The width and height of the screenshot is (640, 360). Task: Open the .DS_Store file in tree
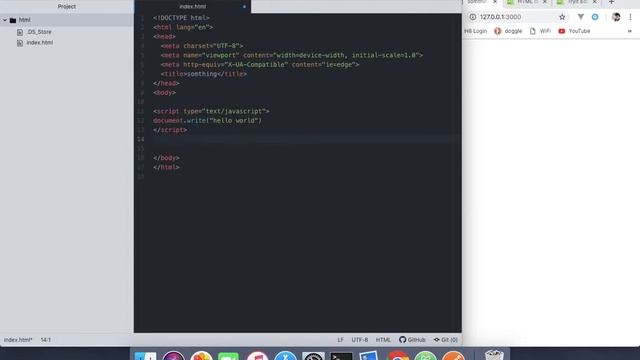[39, 32]
